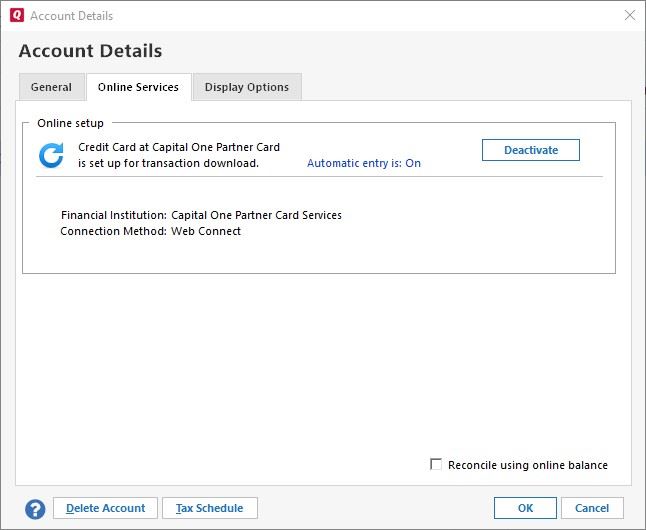
Task: Open the Tax Schedule dialog
Action: 210,508
